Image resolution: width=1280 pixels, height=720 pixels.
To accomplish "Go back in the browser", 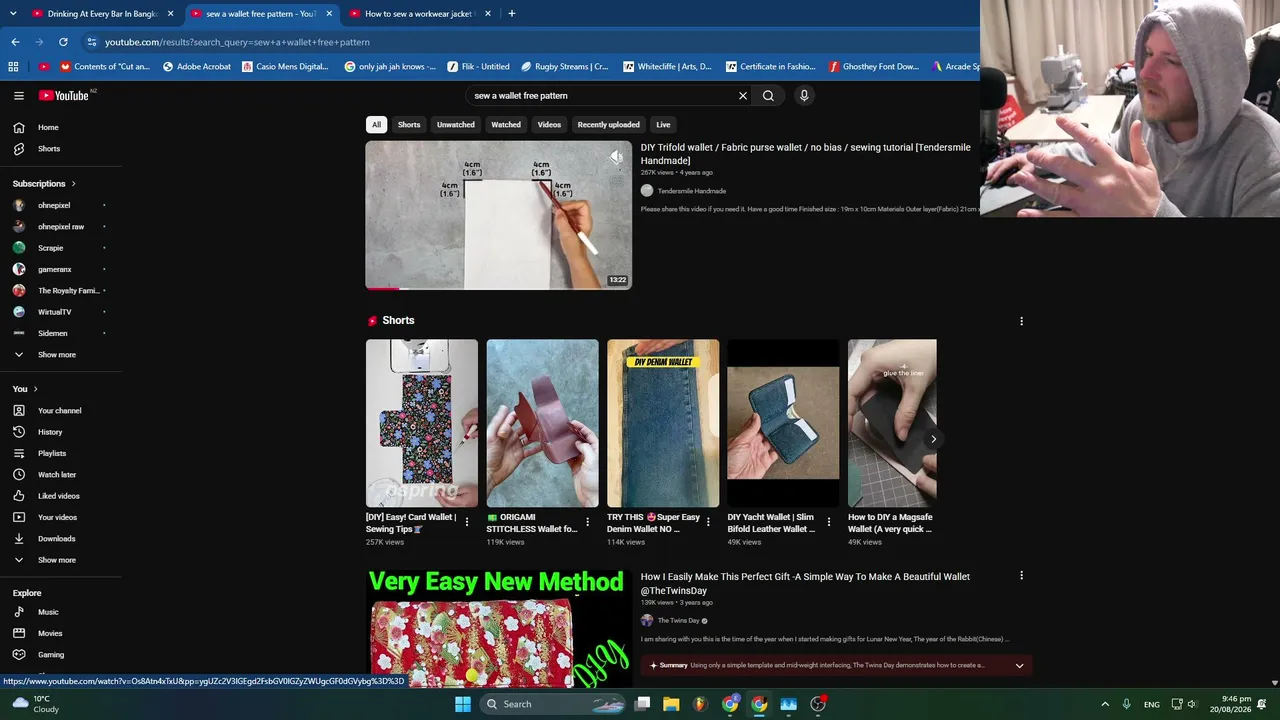I will pyautogui.click(x=15, y=42).
